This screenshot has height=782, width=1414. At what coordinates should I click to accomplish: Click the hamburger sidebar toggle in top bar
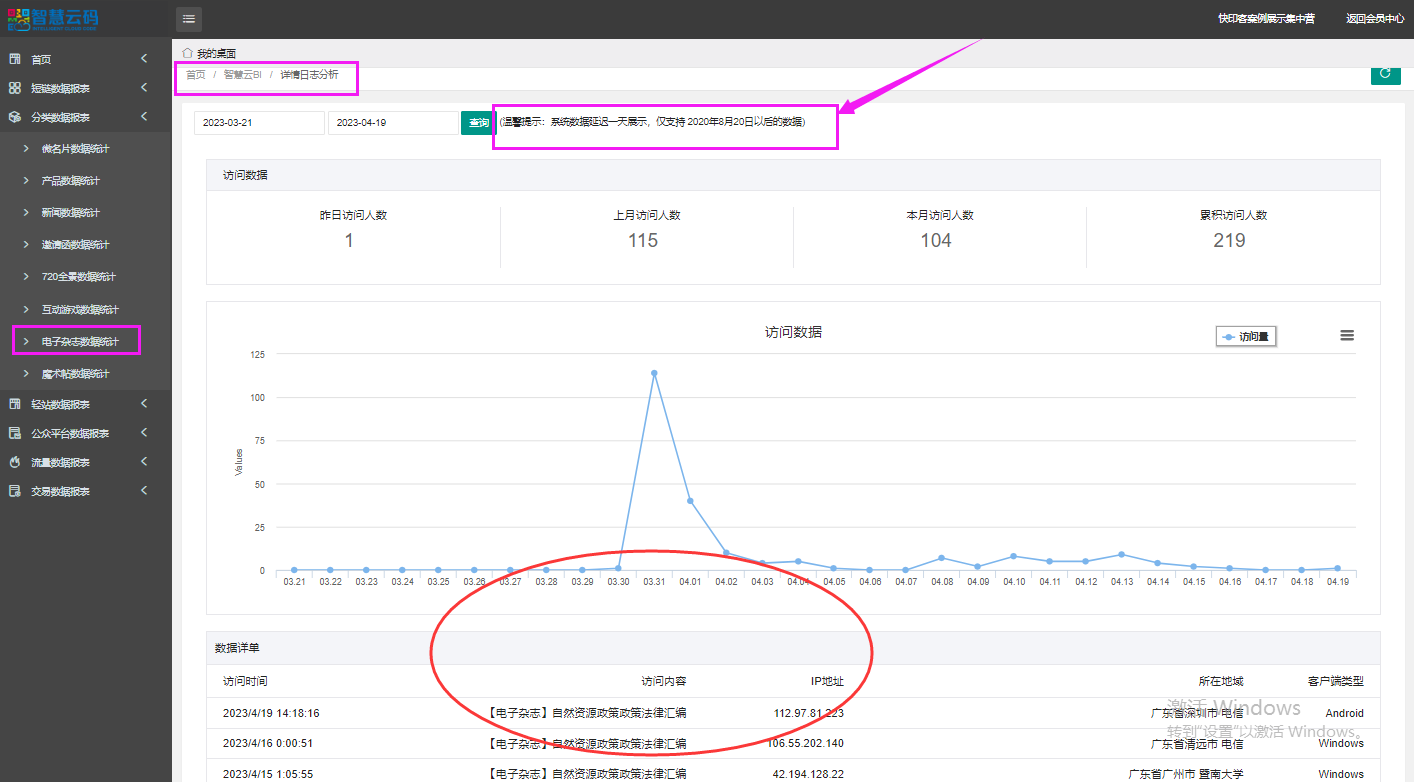coord(189,18)
